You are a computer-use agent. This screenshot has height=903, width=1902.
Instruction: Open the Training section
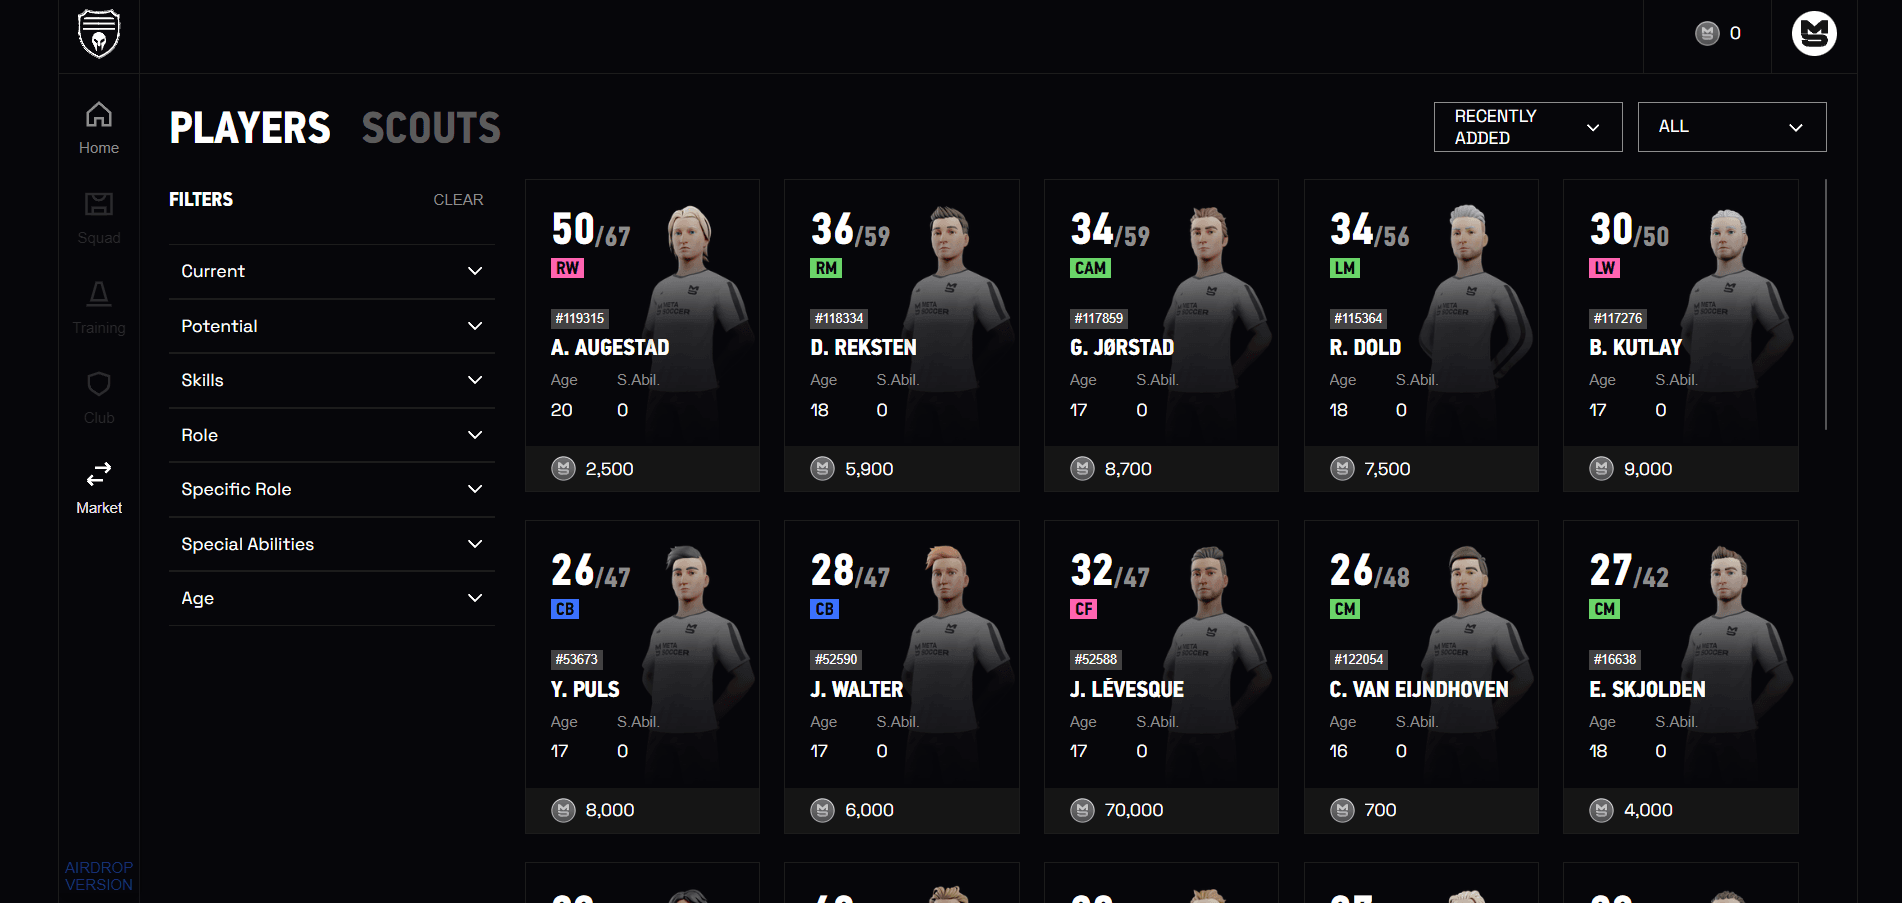coord(99,308)
